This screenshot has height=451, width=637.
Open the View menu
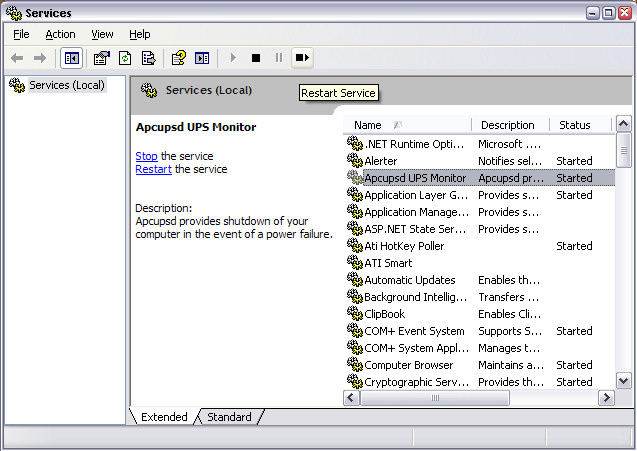[x=102, y=34]
